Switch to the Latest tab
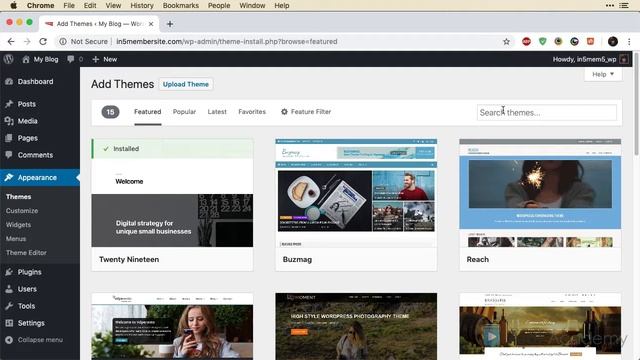640x360 pixels. pos(217,112)
